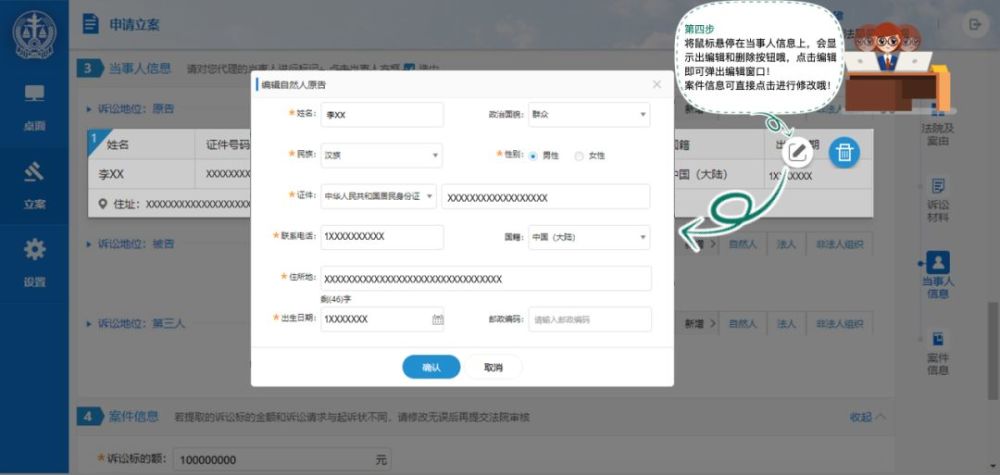Open the 国籍 dropdown showing 中国（大陆）

(x=589, y=237)
